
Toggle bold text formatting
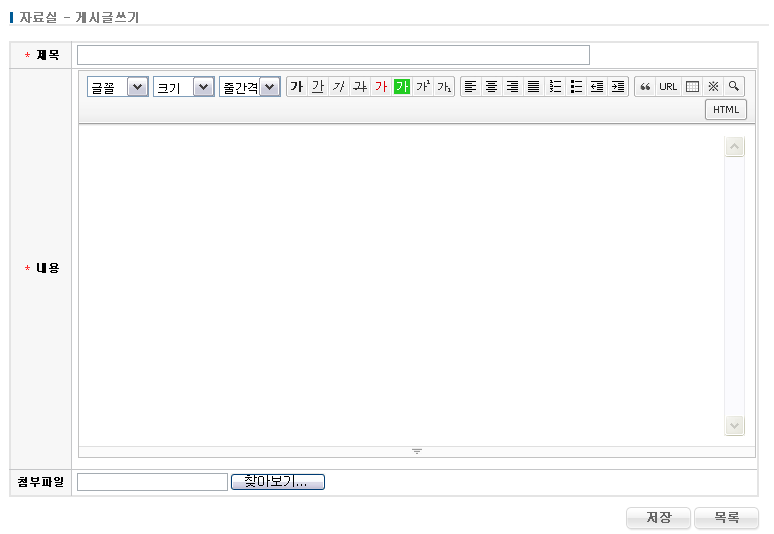point(296,87)
